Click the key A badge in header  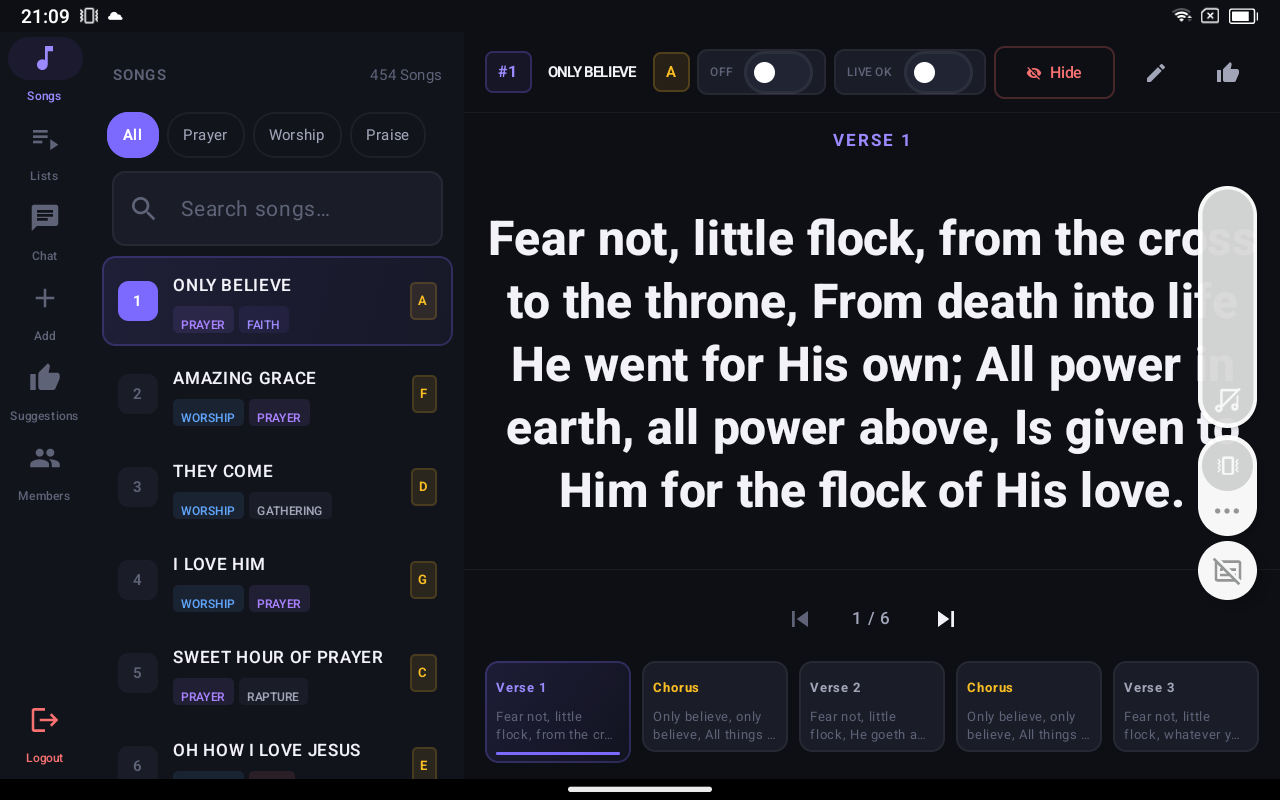pos(671,72)
